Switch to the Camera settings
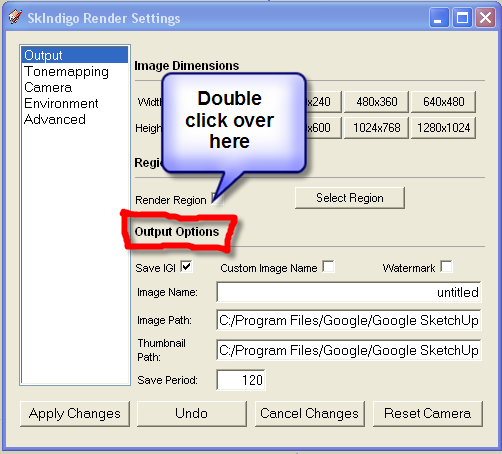 pyautogui.click(x=48, y=88)
